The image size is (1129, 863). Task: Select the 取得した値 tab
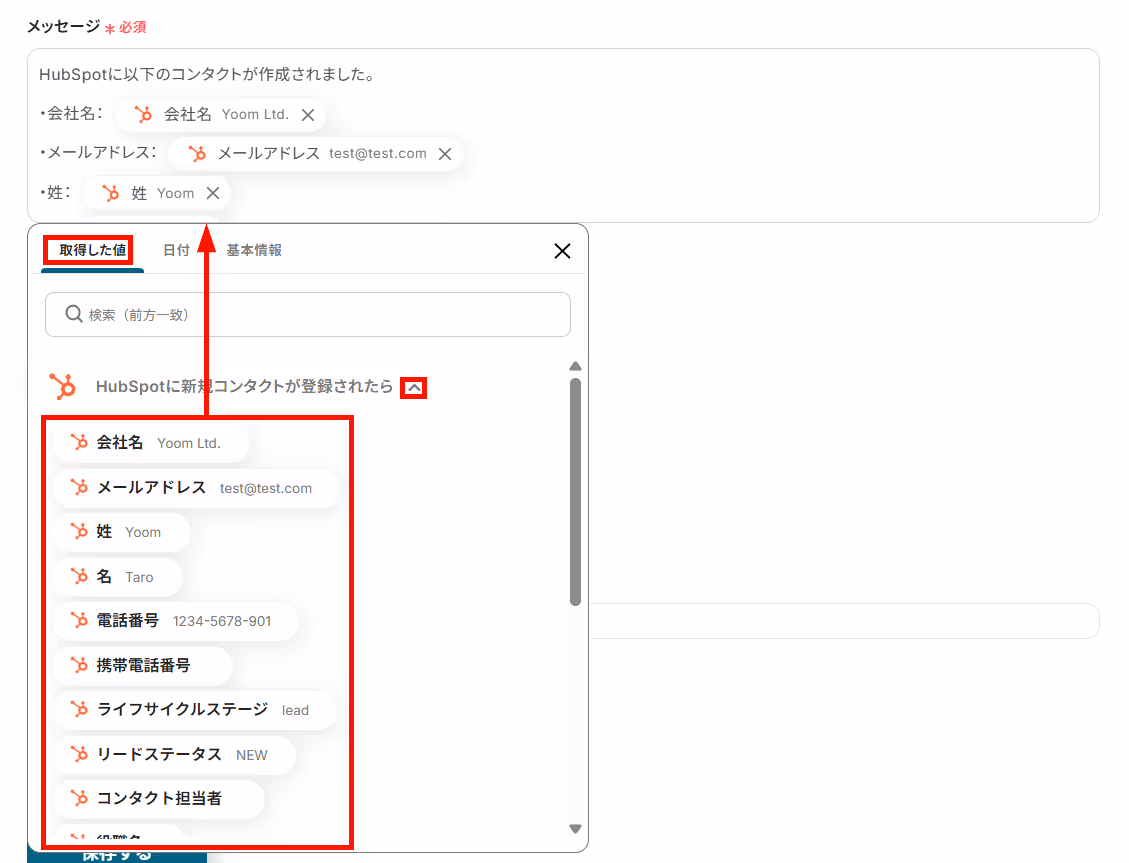coord(92,250)
